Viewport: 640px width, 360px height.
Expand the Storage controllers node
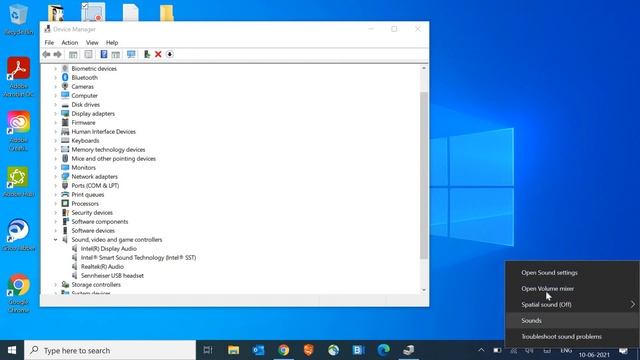tap(56, 284)
